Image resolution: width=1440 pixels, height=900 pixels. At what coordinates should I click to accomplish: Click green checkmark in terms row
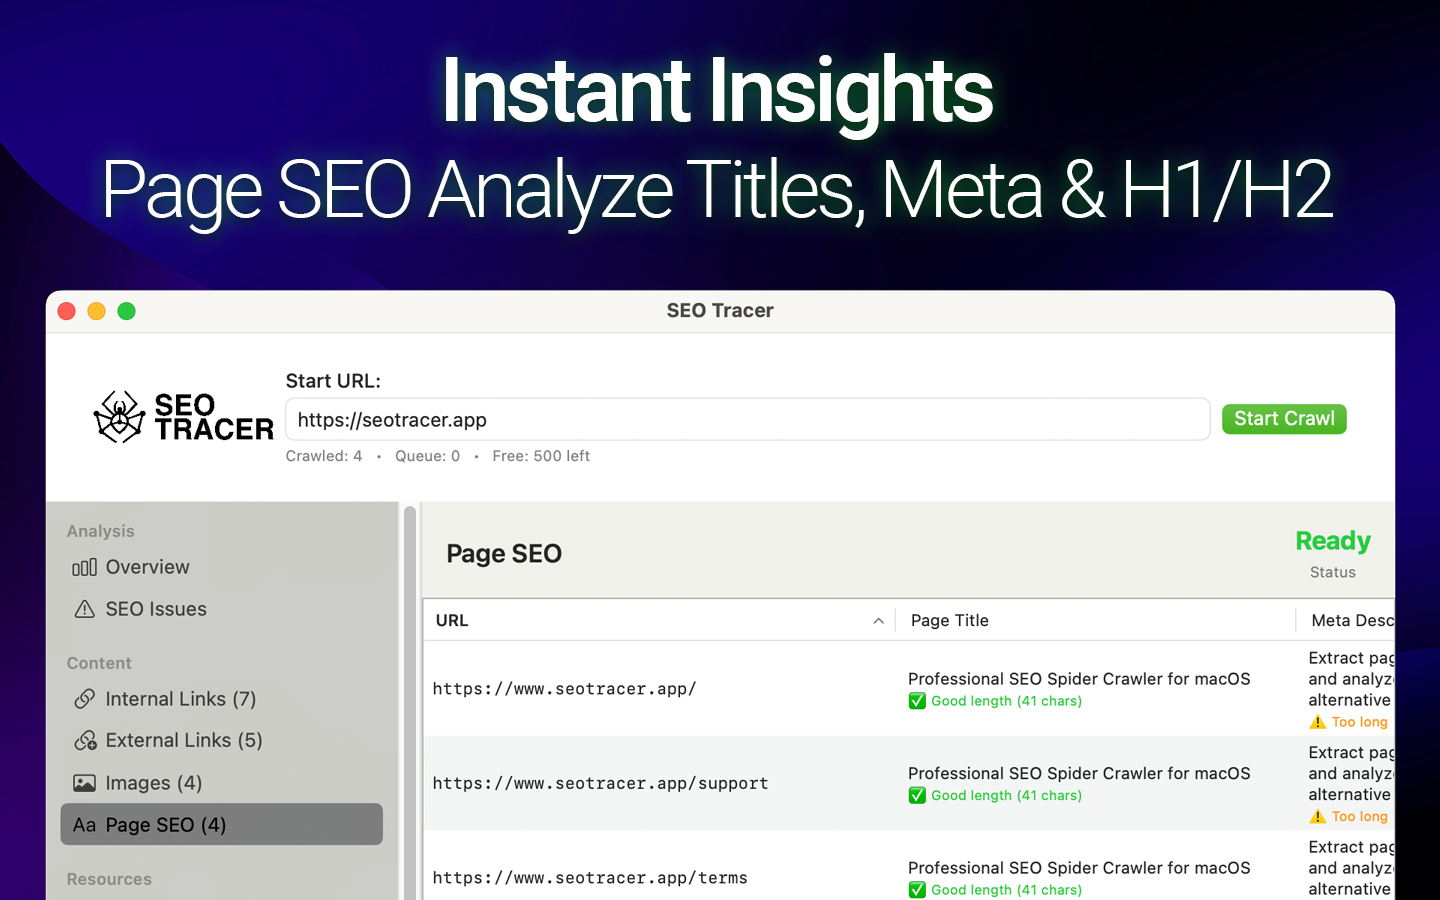(917, 890)
